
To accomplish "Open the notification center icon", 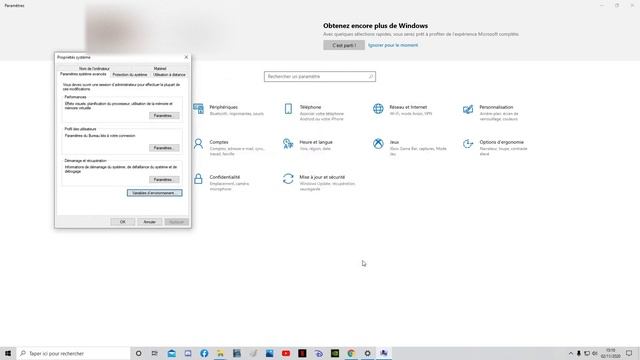I will pyautogui.click(x=629, y=353).
